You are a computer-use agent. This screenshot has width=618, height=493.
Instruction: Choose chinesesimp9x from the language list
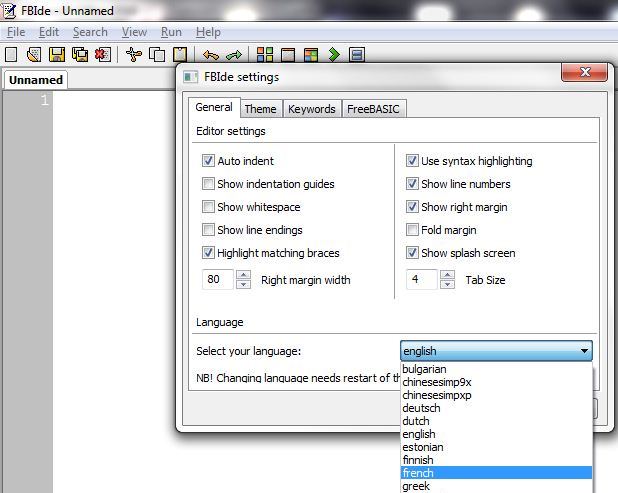click(x=496, y=382)
